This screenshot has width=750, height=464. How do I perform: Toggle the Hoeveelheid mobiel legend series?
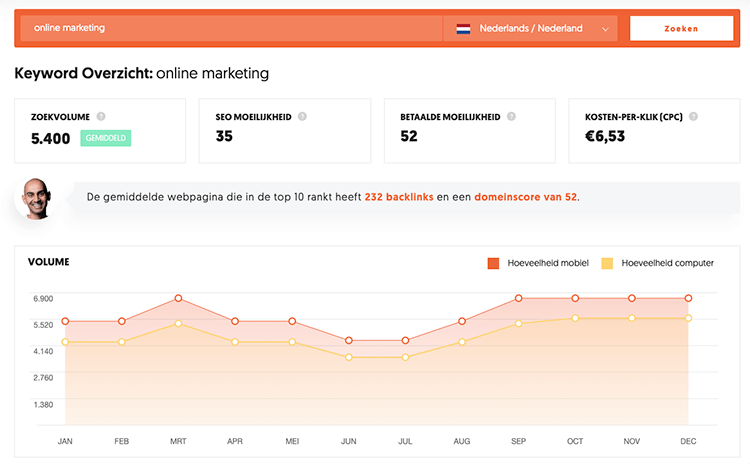[535, 263]
